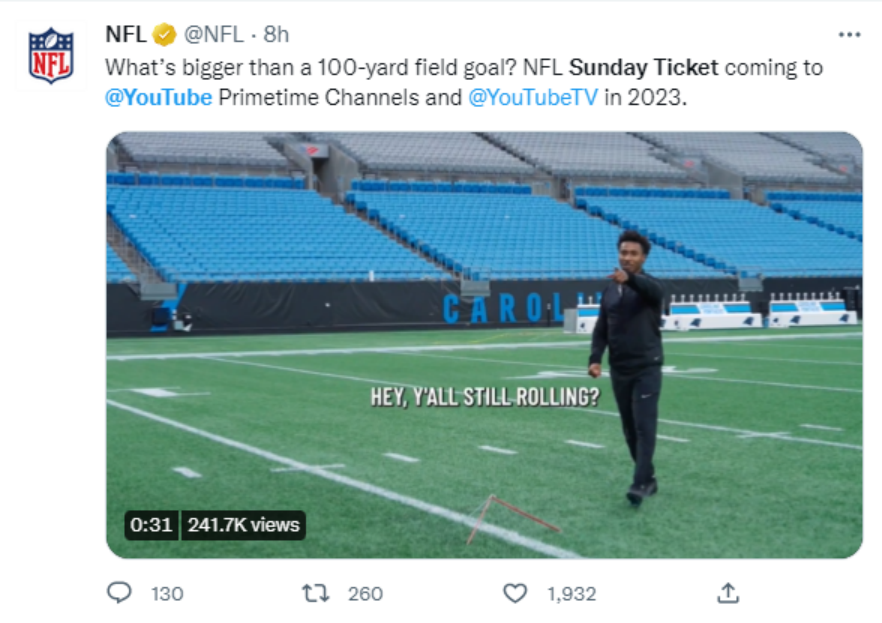Click the share upload icon

(728, 593)
